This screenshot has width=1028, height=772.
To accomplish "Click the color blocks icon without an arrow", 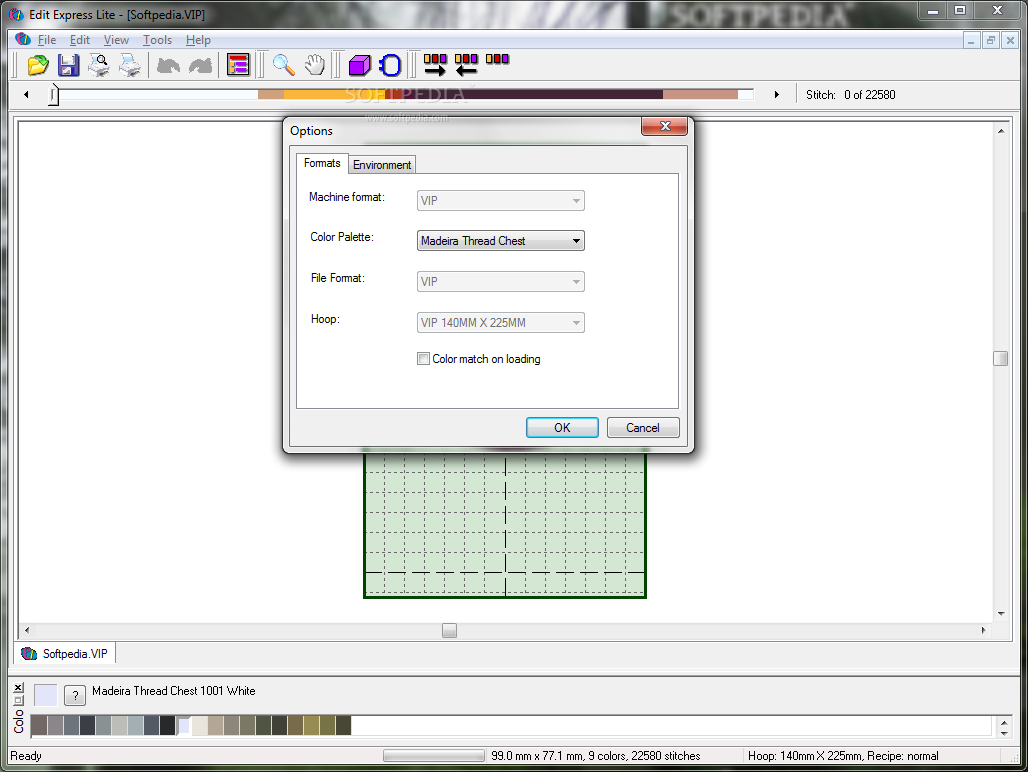I will pyautogui.click(x=497, y=59).
